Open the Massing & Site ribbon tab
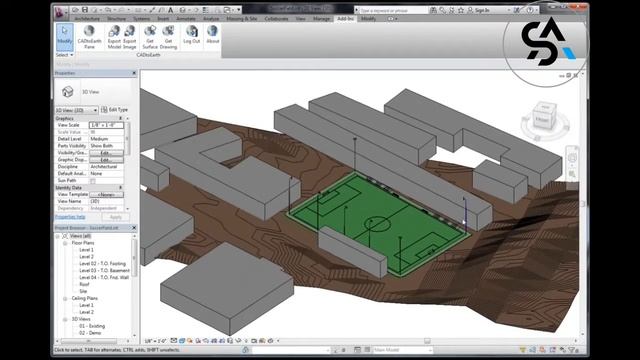This screenshot has height=360, width=640. [242, 19]
